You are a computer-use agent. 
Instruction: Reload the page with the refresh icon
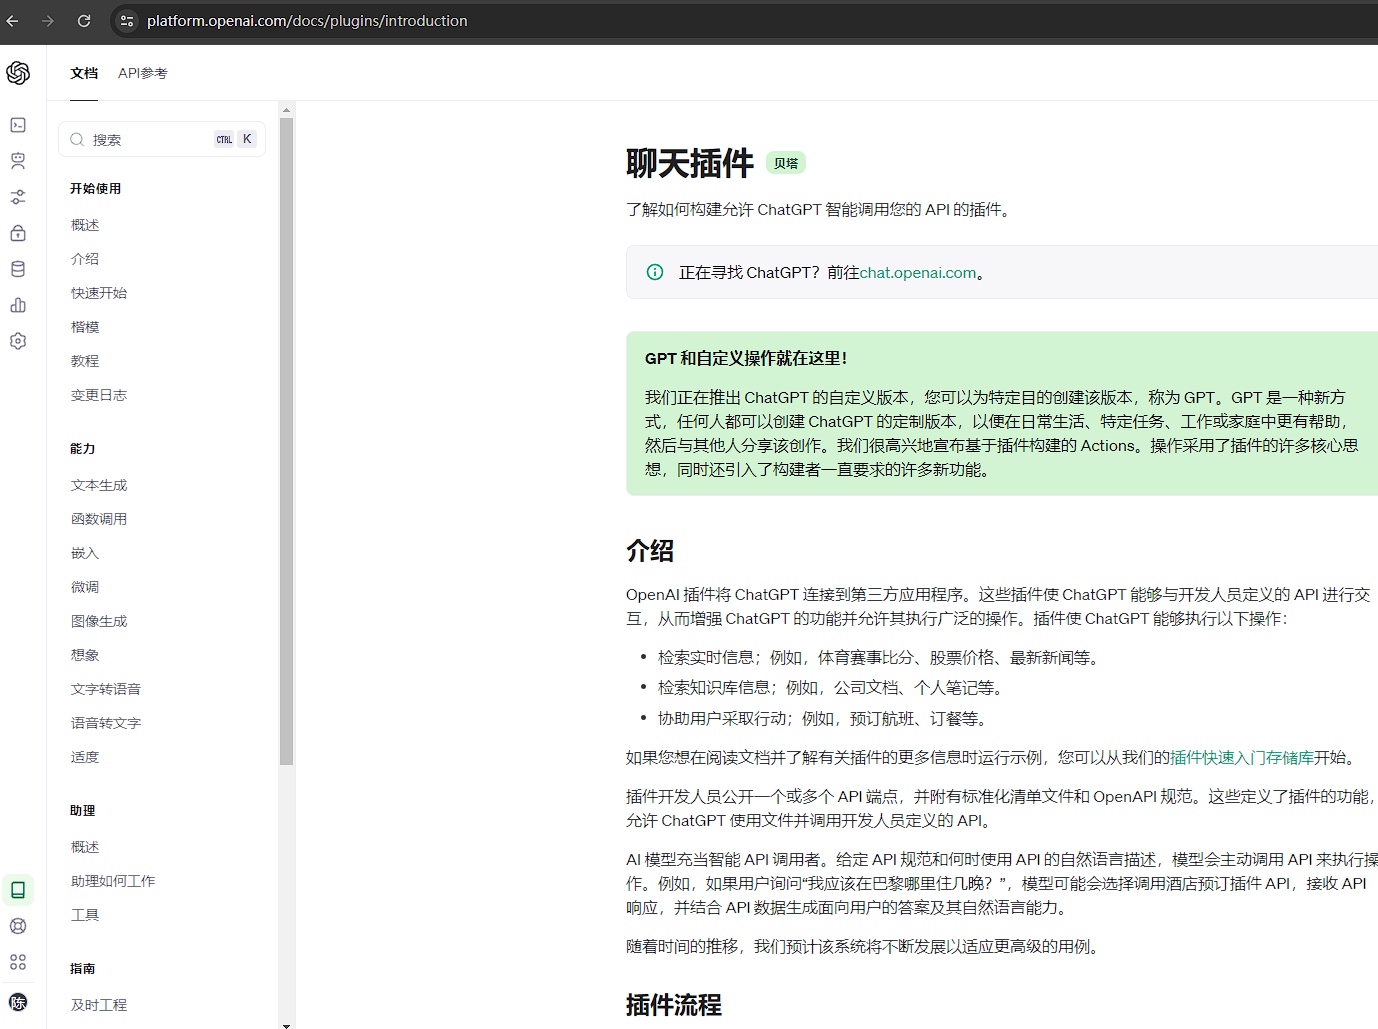click(x=84, y=20)
